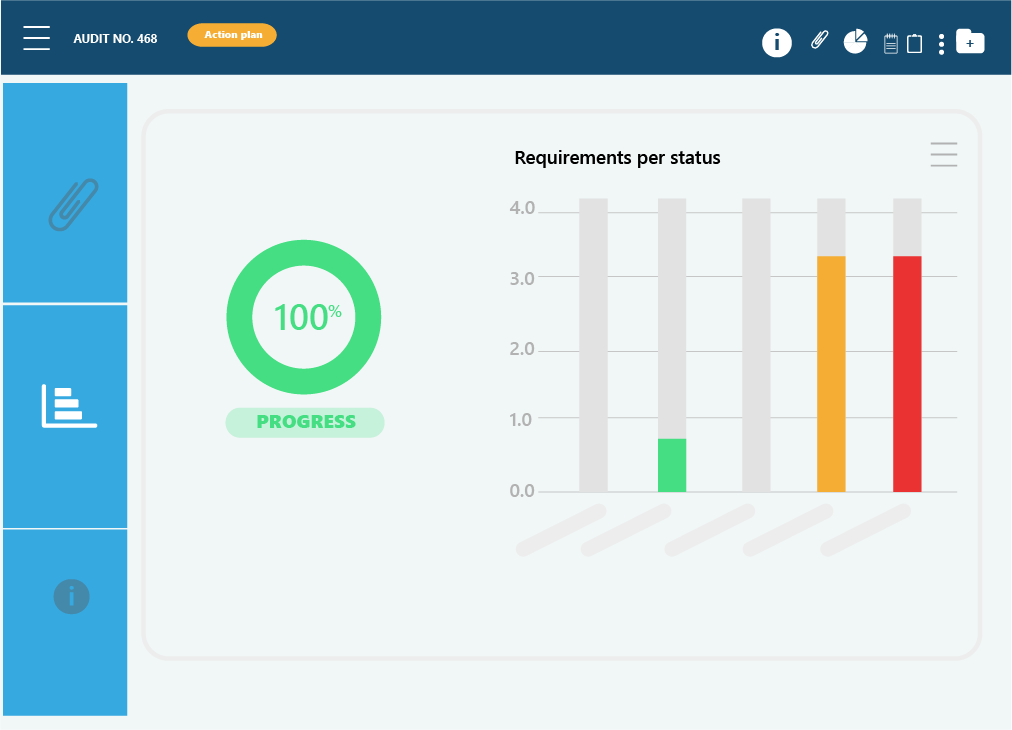Image resolution: width=1012 pixels, height=730 pixels.
Task: Click the Requirements per status chart title
Action: 617,158
